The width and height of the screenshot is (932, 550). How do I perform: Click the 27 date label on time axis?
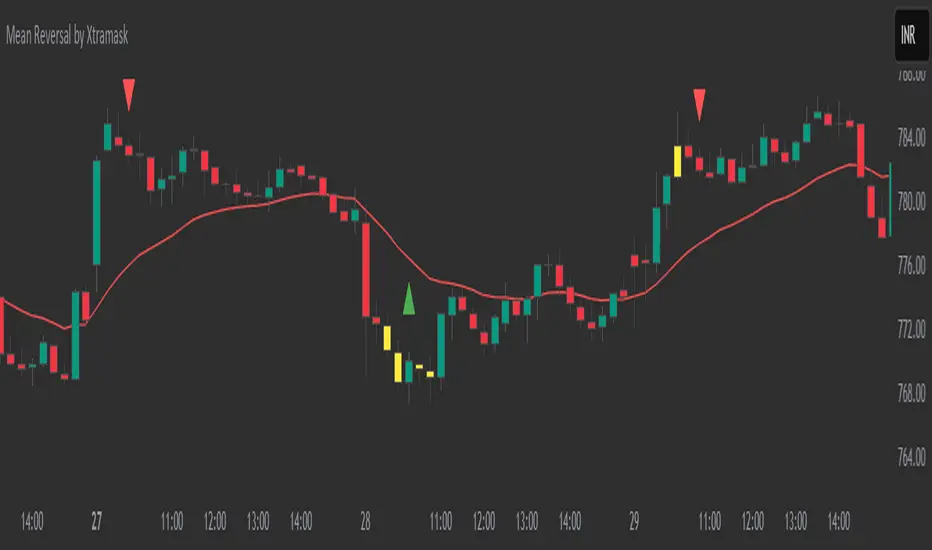tap(97, 521)
